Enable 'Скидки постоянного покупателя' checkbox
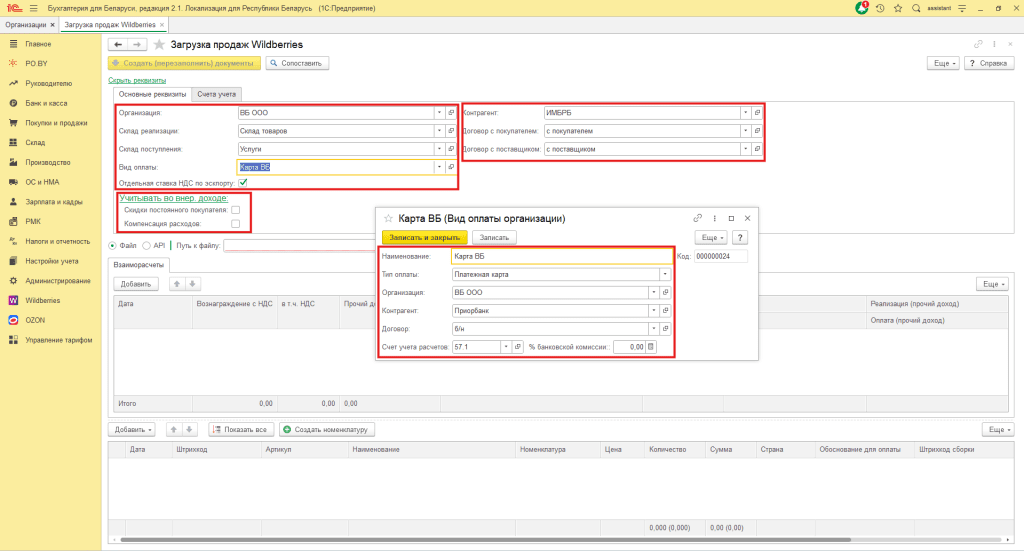Image resolution: width=1024 pixels, height=551 pixels. tap(235, 211)
